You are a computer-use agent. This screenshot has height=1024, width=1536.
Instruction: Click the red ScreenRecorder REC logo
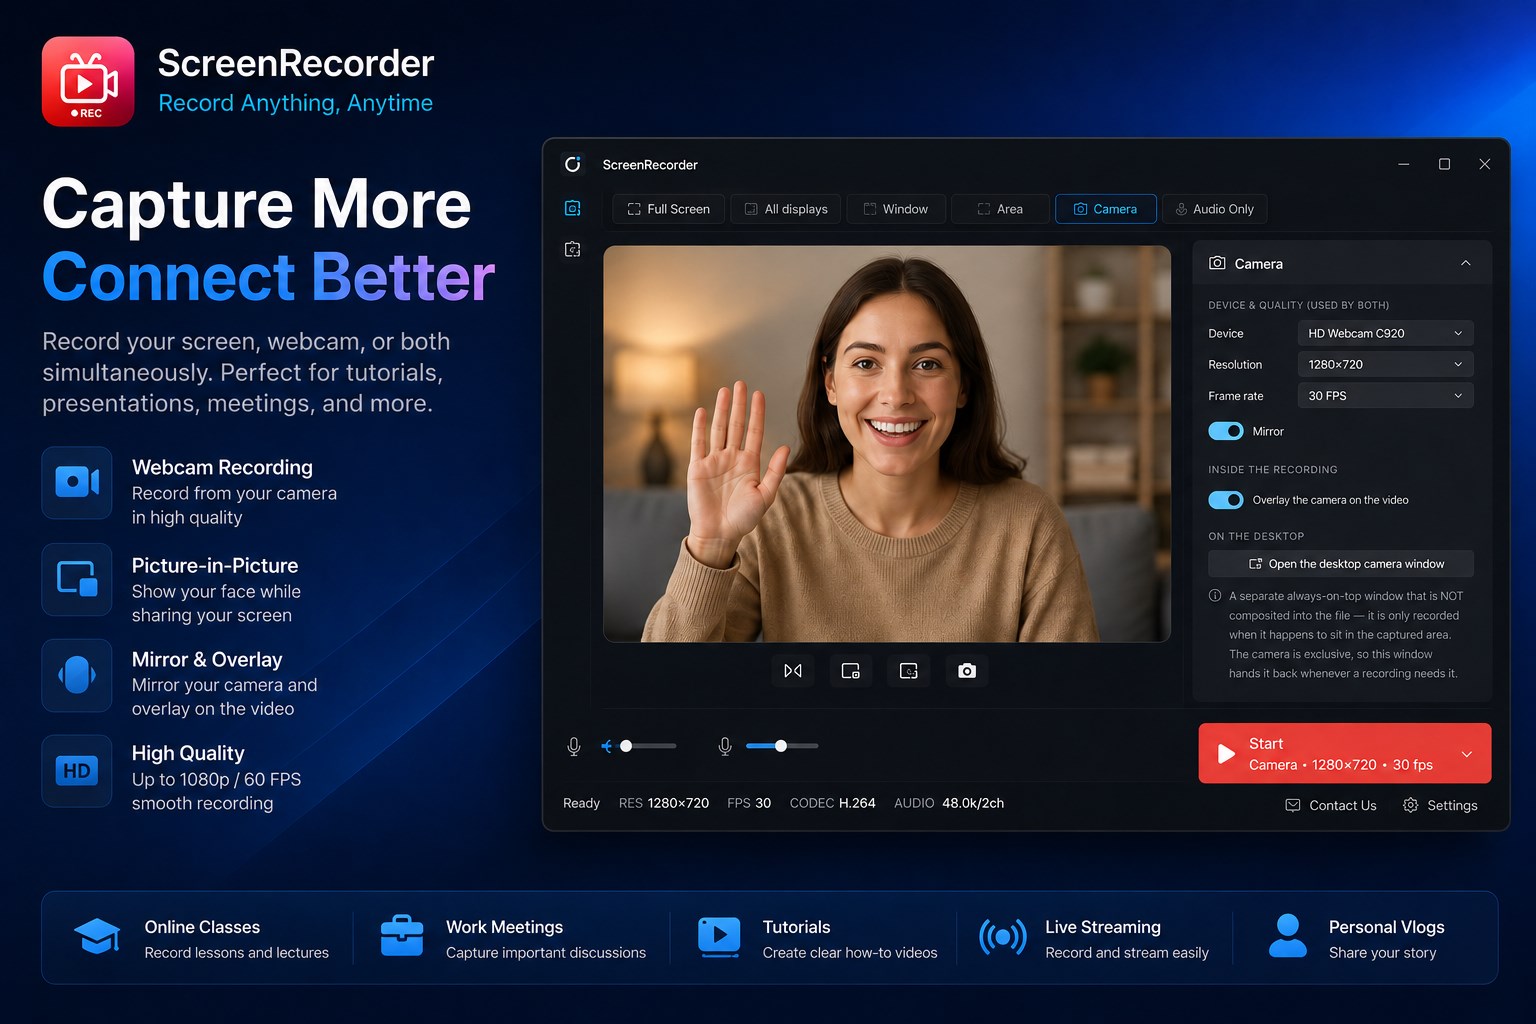click(x=88, y=81)
